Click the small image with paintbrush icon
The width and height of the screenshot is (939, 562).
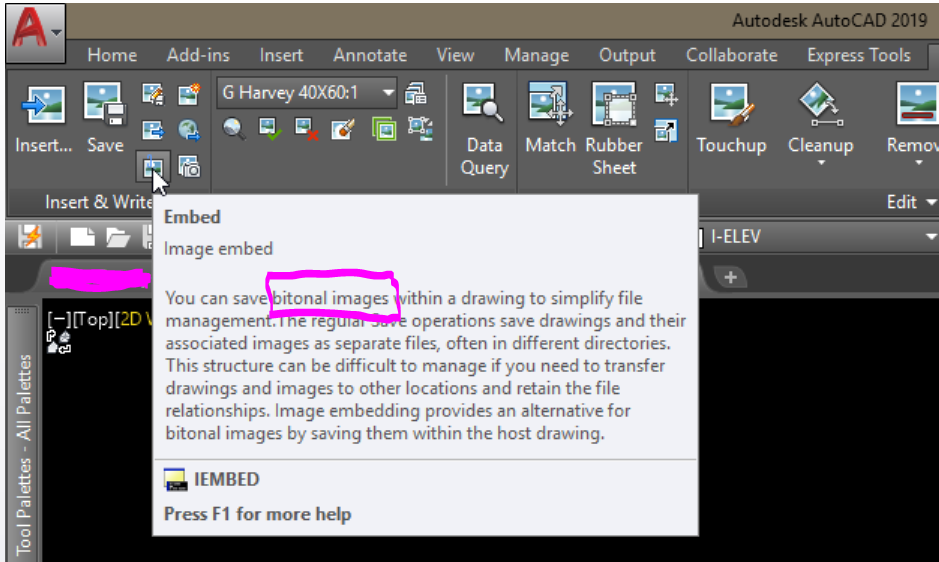(x=343, y=128)
